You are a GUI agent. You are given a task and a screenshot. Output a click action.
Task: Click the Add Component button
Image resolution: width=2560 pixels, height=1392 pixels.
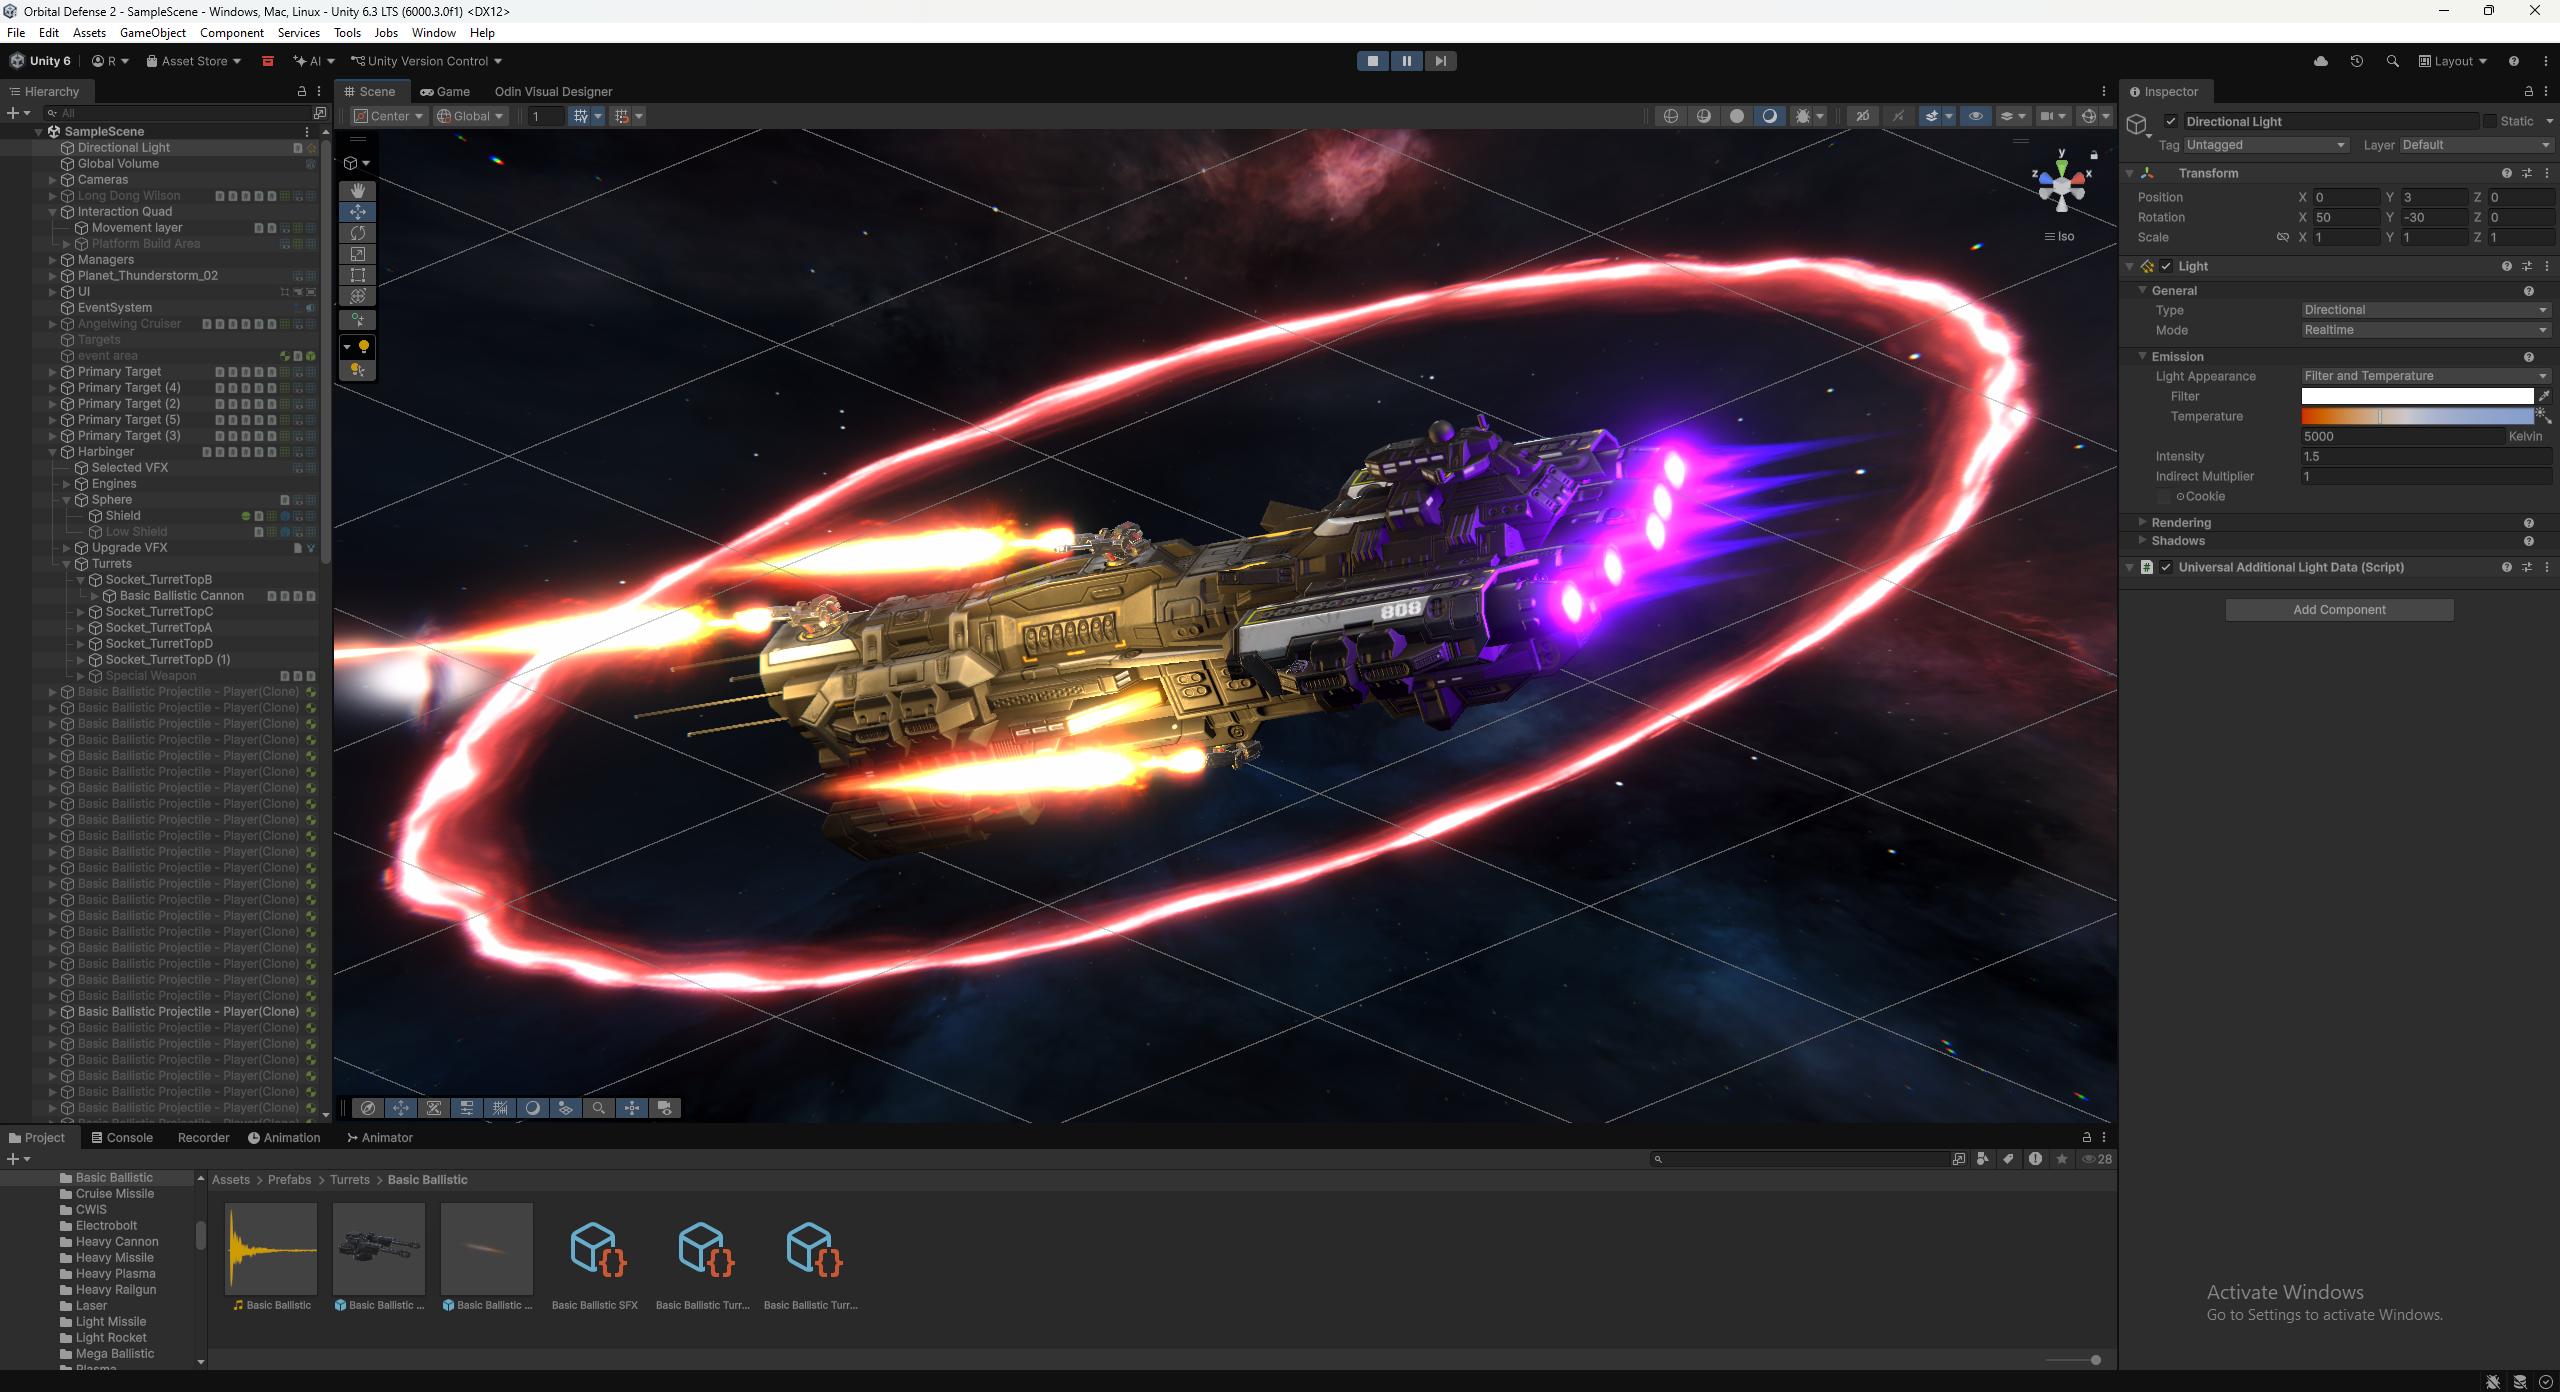tap(2338, 610)
